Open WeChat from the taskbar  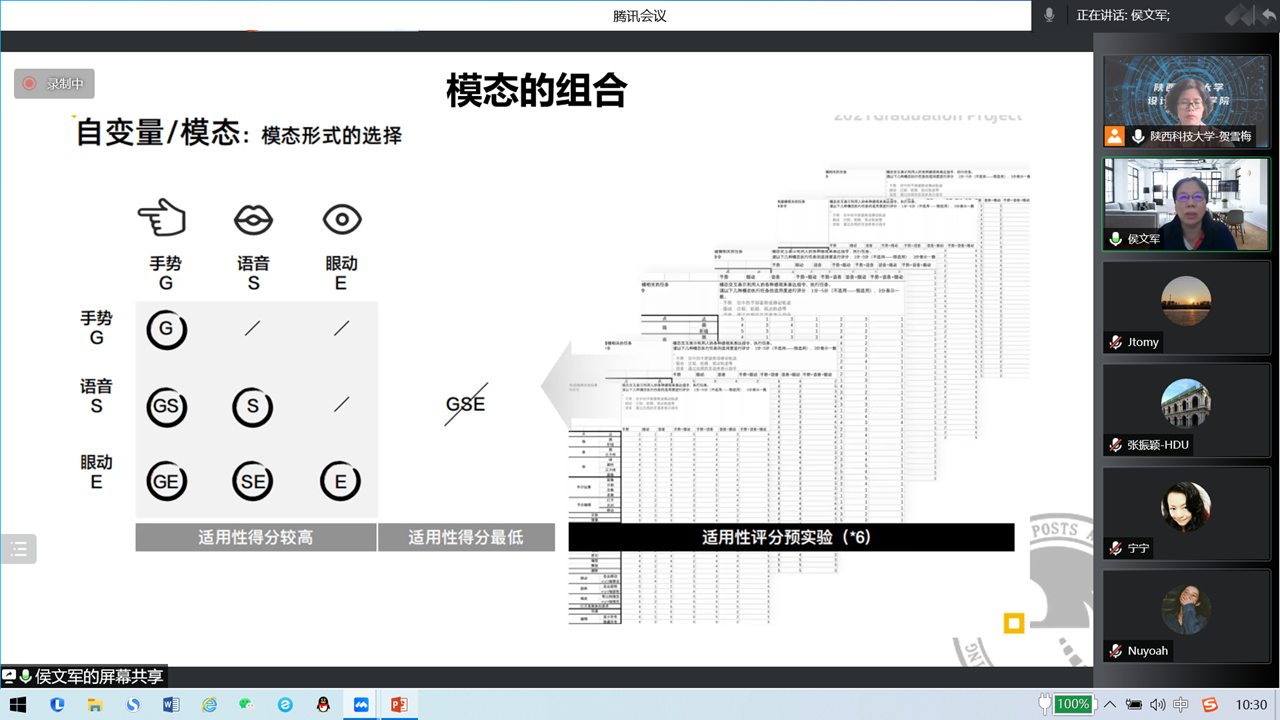247,704
